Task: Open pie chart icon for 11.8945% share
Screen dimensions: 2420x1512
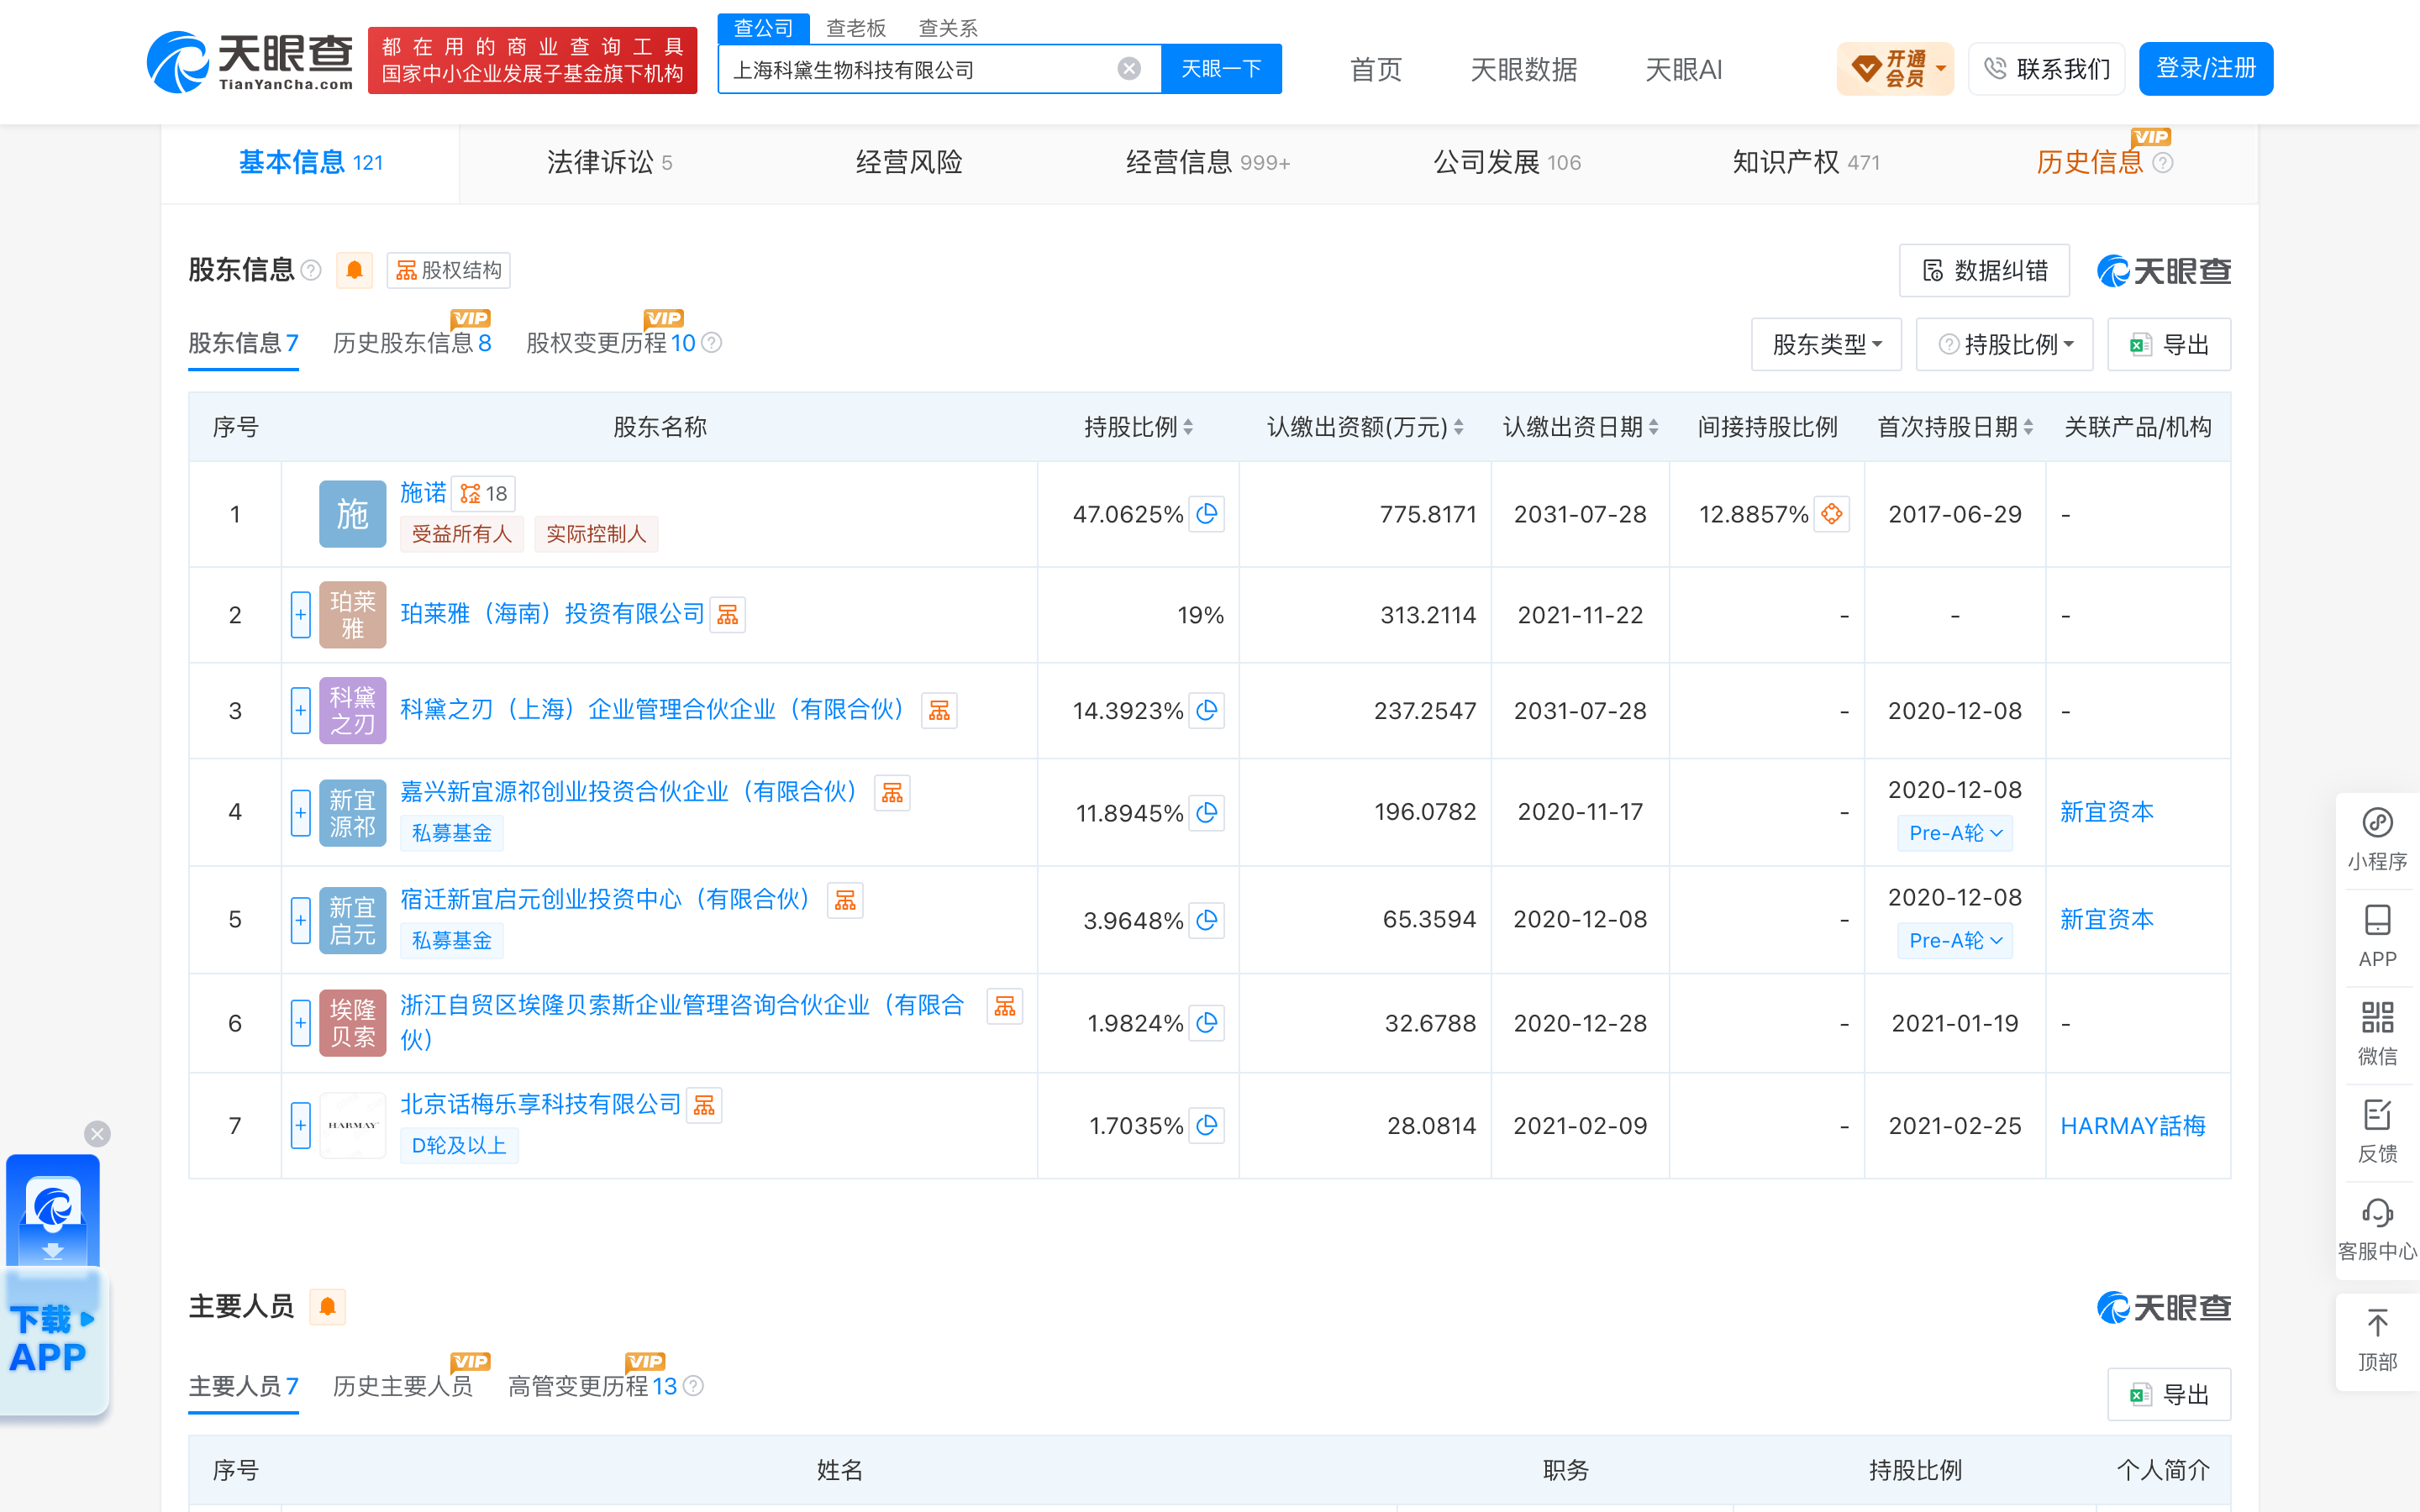Action: pyautogui.click(x=1207, y=813)
